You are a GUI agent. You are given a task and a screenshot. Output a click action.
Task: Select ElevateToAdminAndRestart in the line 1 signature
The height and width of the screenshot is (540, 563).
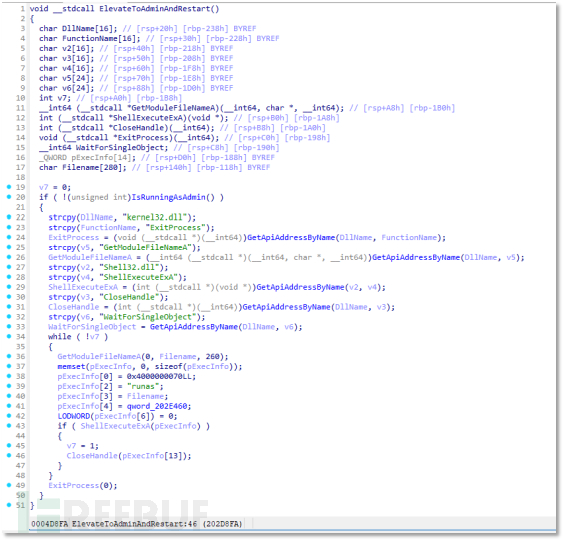(x=155, y=9)
